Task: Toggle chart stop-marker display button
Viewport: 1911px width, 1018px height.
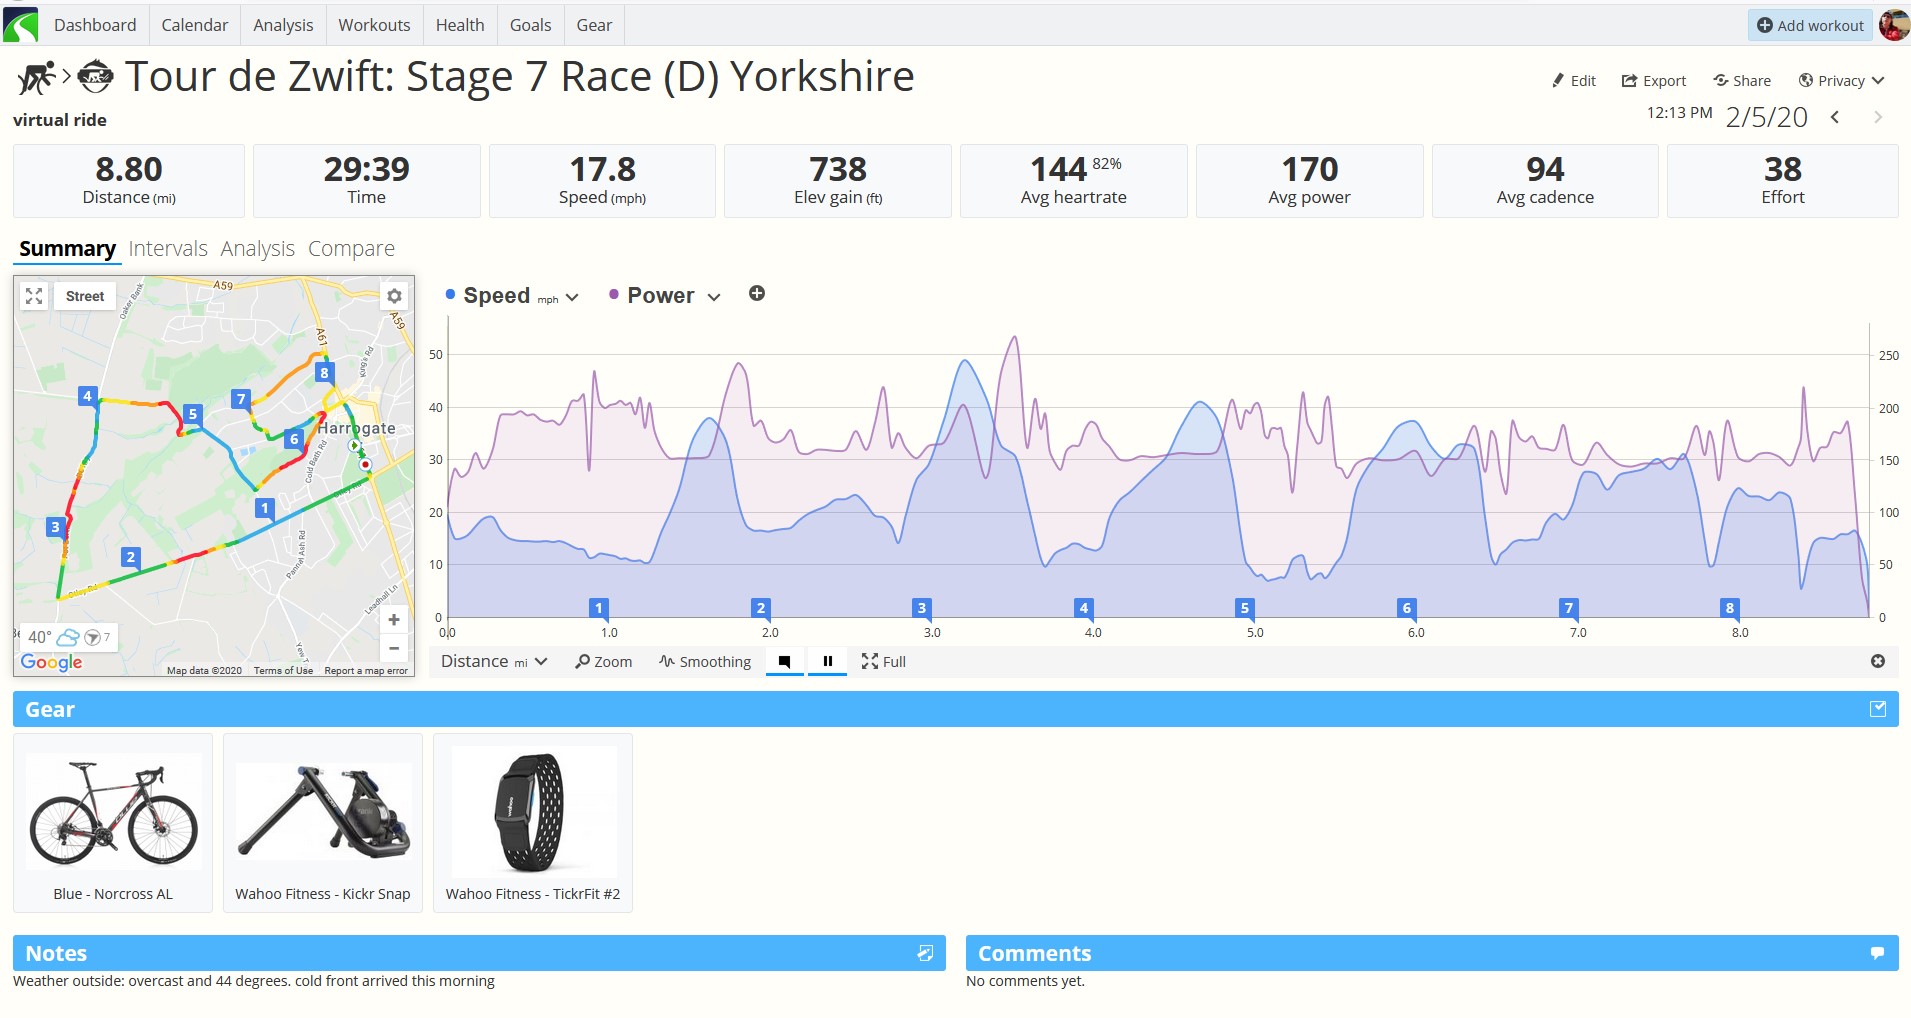Action: (784, 661)
